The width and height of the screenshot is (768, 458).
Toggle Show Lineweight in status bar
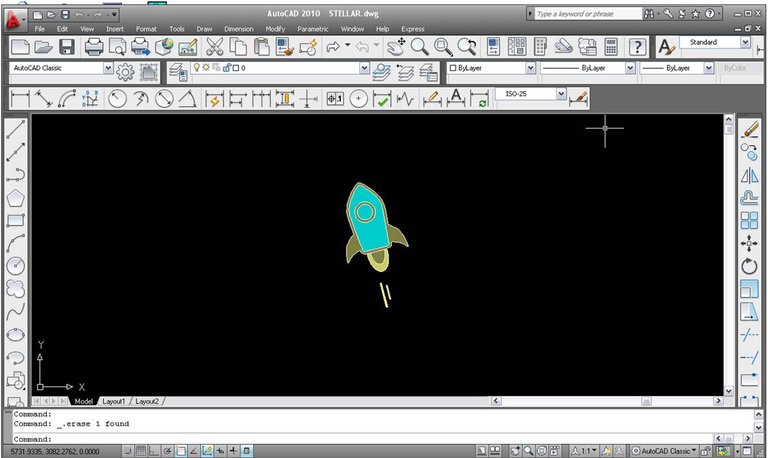click(x=233, y=451)
